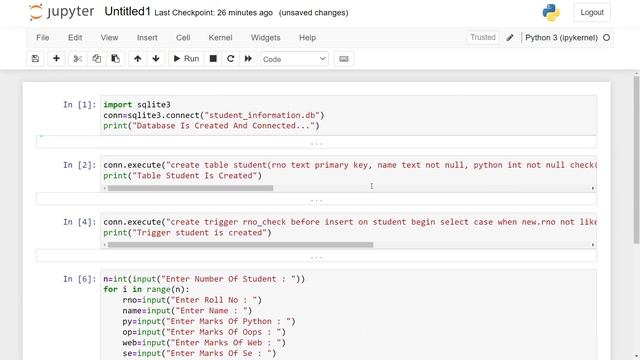Click the "Enter Roll No" input line
This screenshot has height=360, width=640.
click(x=192, y=300)
